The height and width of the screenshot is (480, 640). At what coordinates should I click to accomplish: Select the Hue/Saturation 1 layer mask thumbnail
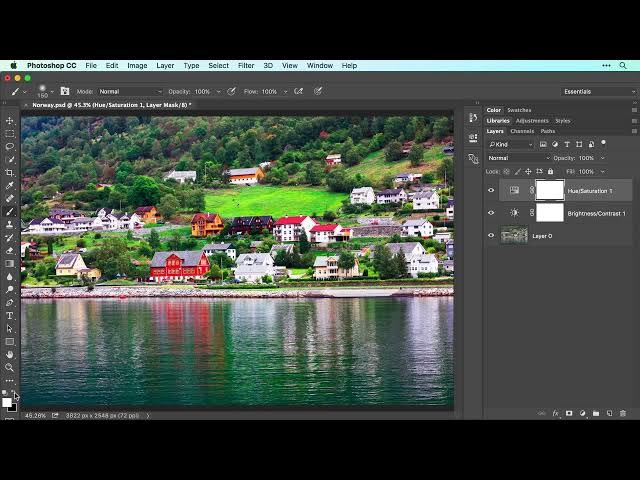550,190
